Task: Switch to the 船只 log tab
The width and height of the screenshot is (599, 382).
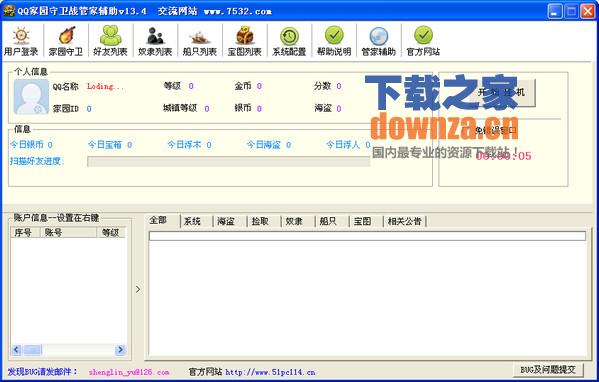Action: (x=328, y=221)
